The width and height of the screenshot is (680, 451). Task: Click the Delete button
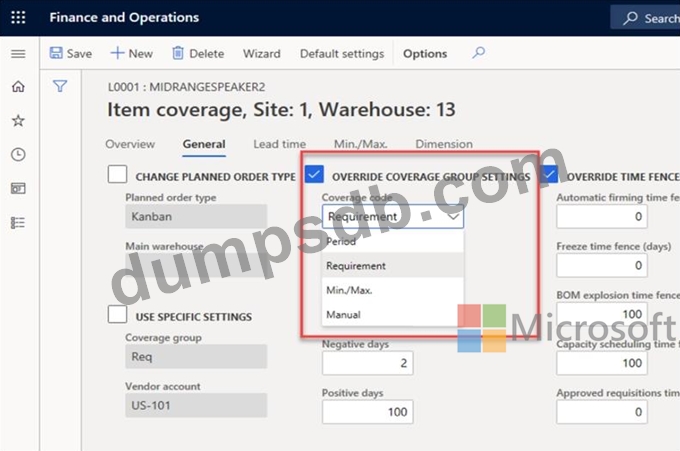click(198, 54)
